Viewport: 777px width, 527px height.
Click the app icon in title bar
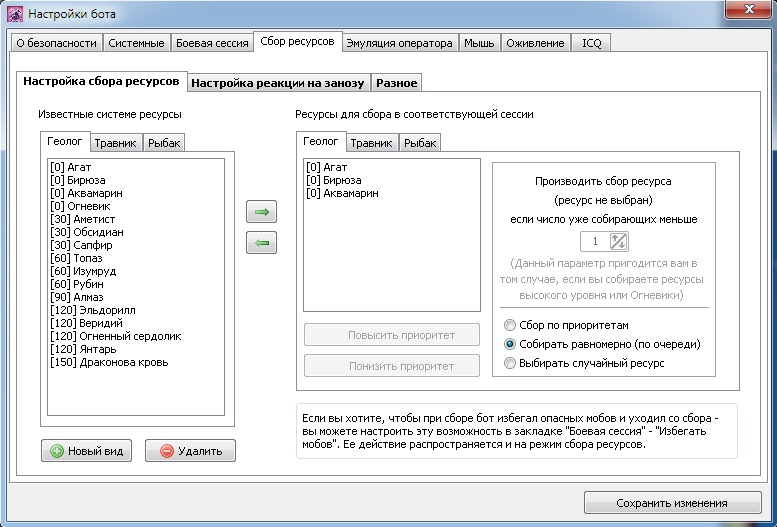(15, 13)
